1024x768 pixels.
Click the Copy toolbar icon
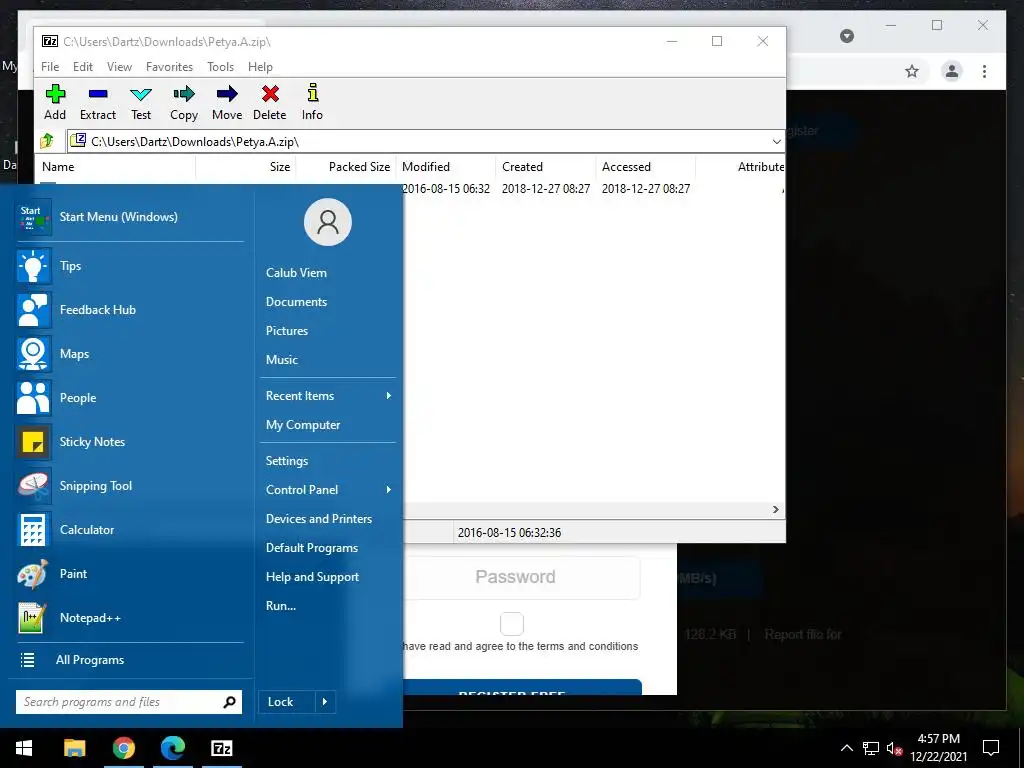pos(184,102)
